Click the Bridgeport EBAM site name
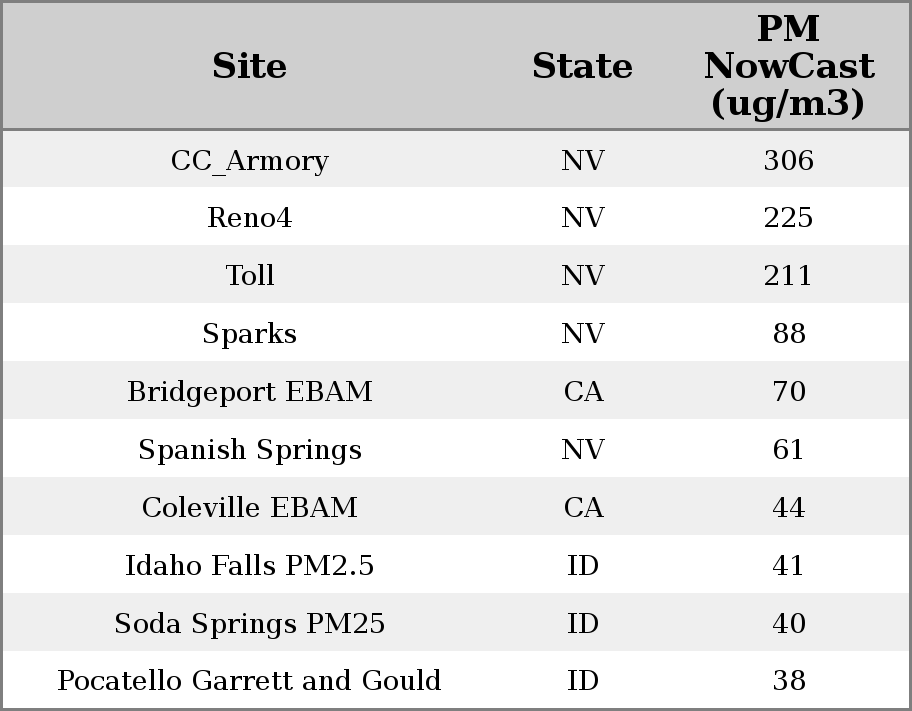The height and width of the screenshot is (711, 912). [249, 392]
